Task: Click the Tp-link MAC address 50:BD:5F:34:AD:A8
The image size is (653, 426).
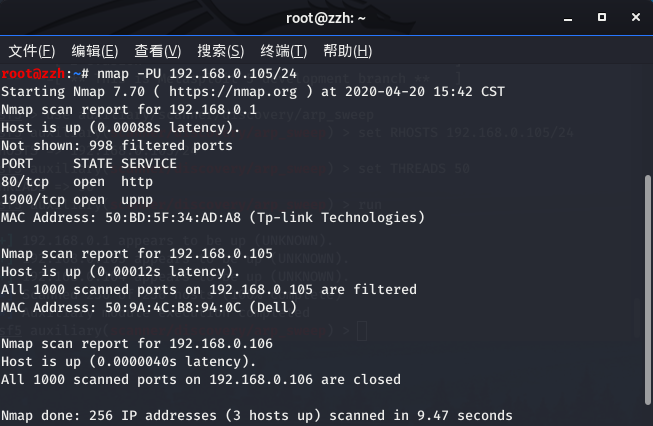Action: (x=157, y=217)
